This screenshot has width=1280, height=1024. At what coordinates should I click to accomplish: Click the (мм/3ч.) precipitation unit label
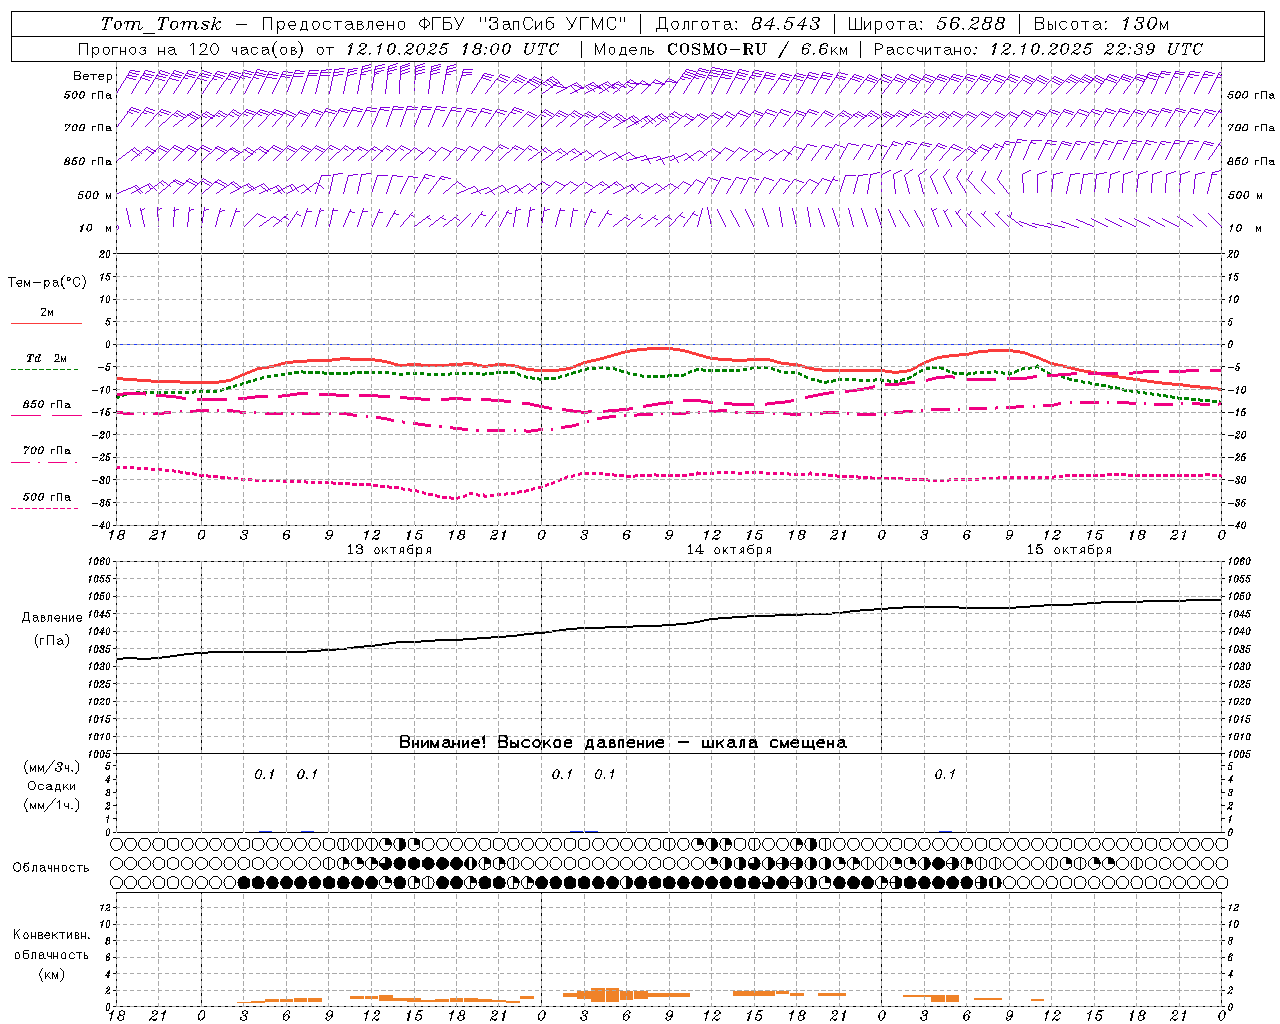52,767
